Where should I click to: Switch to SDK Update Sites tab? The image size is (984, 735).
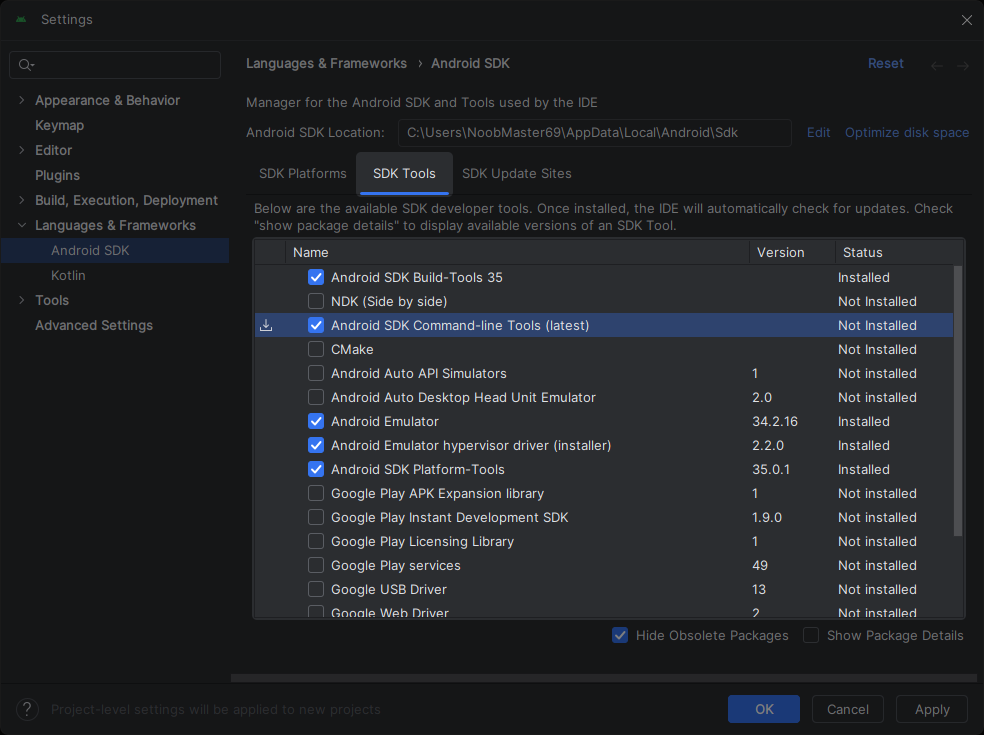pos(516,174)
